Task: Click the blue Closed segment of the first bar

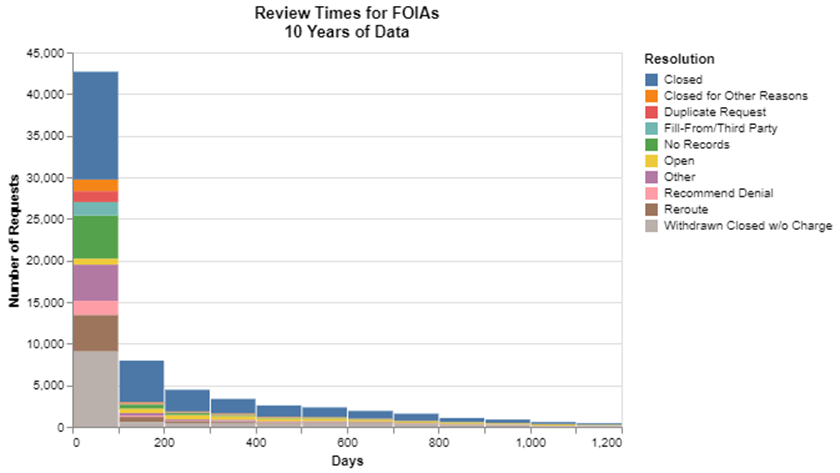Action: click(96, 125)
